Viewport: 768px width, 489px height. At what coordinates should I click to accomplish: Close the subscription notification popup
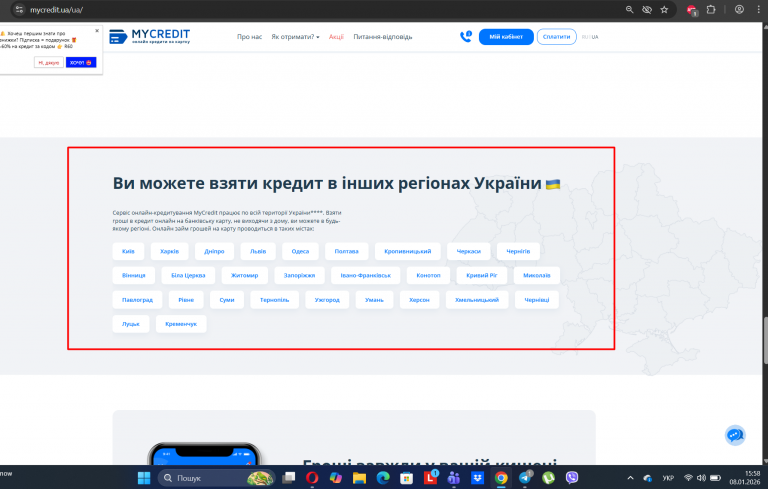click(x=97, y=30)
